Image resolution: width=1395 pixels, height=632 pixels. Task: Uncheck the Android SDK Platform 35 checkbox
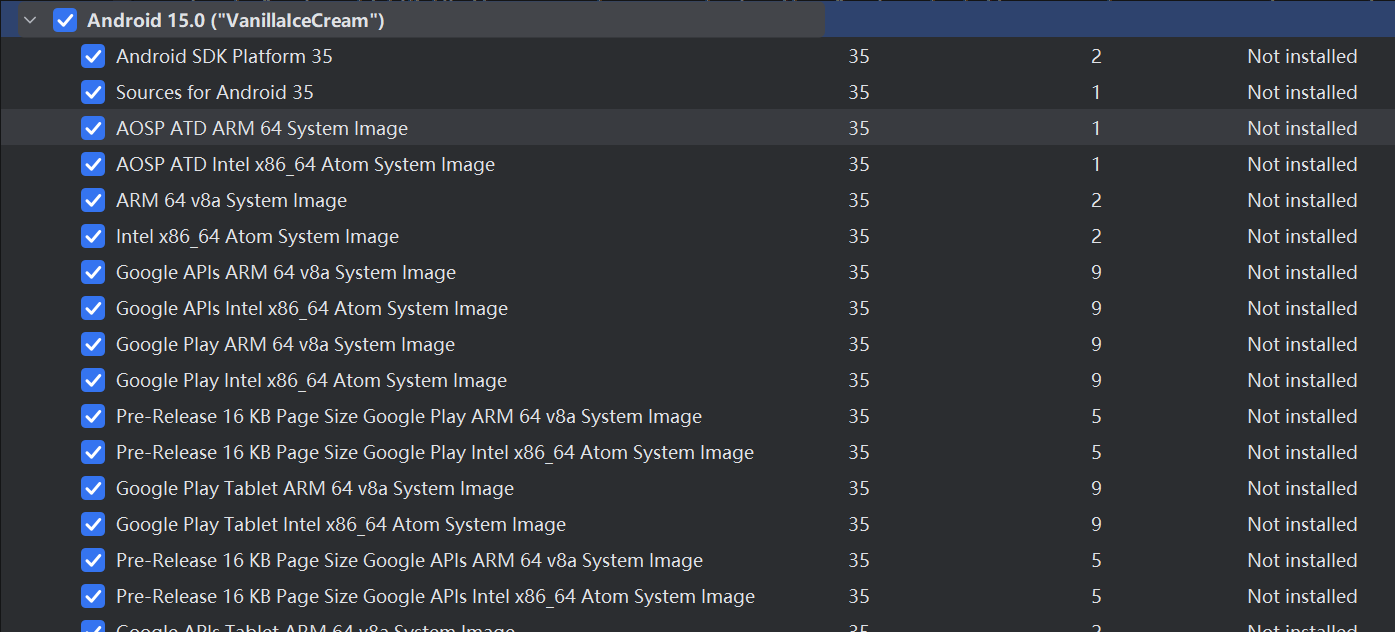tap(93, 56)
